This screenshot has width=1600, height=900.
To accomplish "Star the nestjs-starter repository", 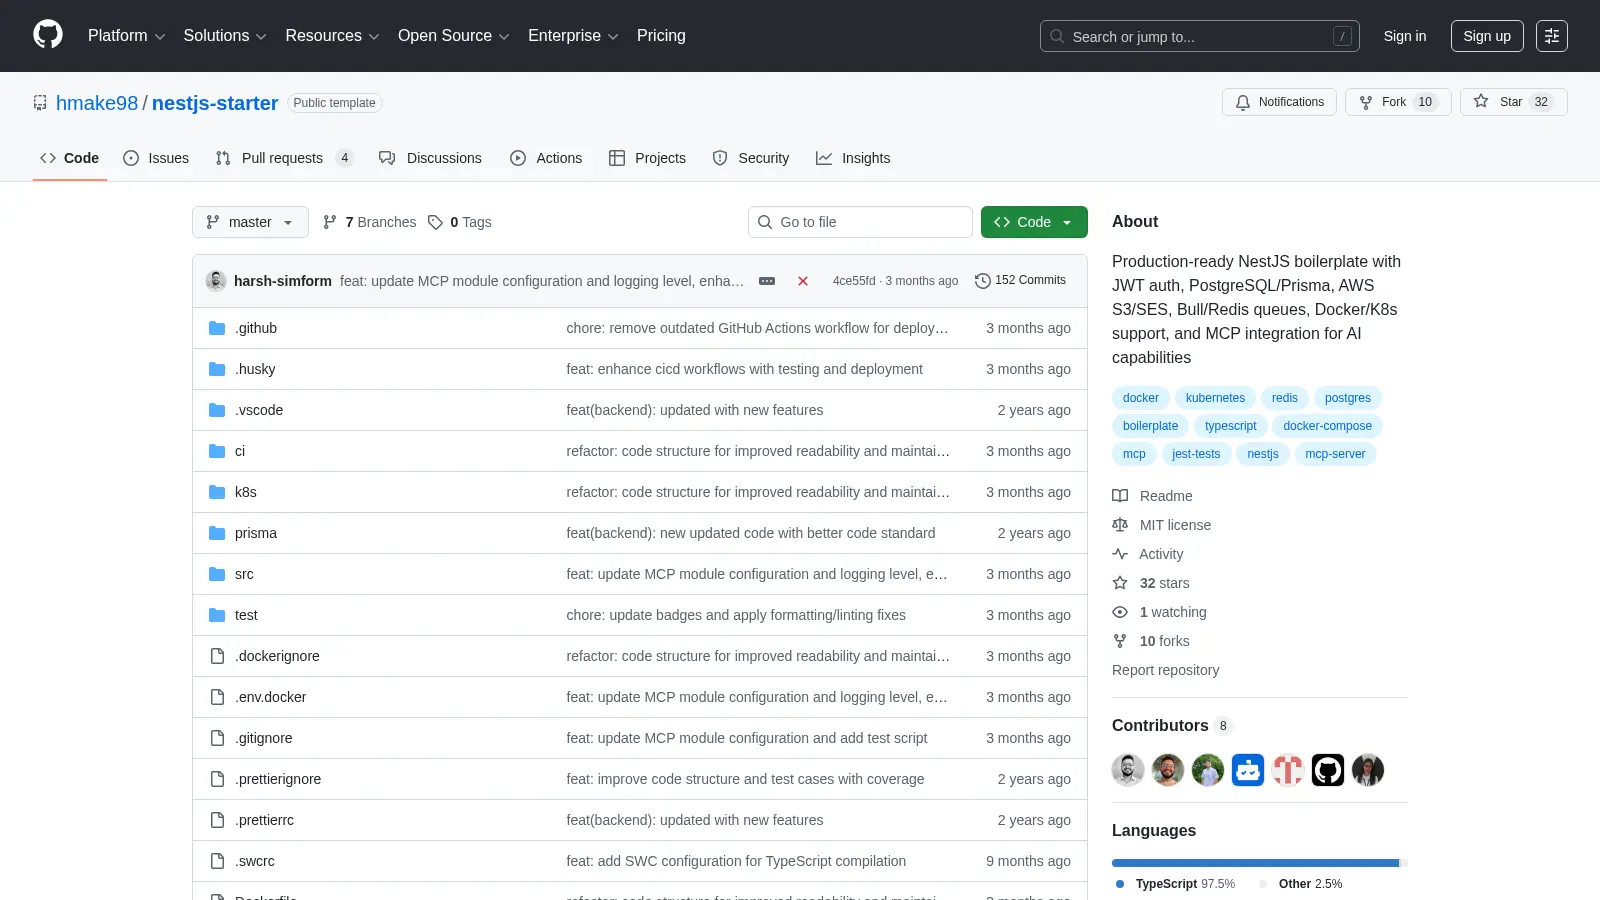I will pos(1513,102).
